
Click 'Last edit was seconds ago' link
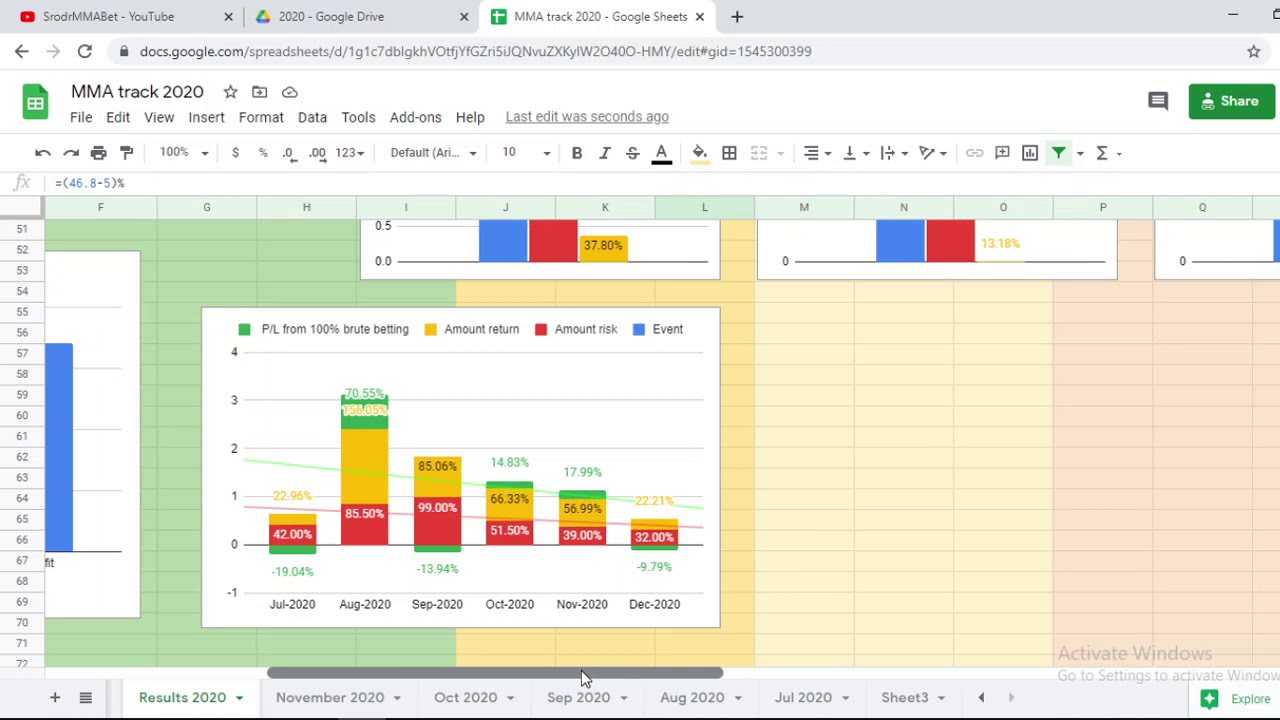point(587,117)
